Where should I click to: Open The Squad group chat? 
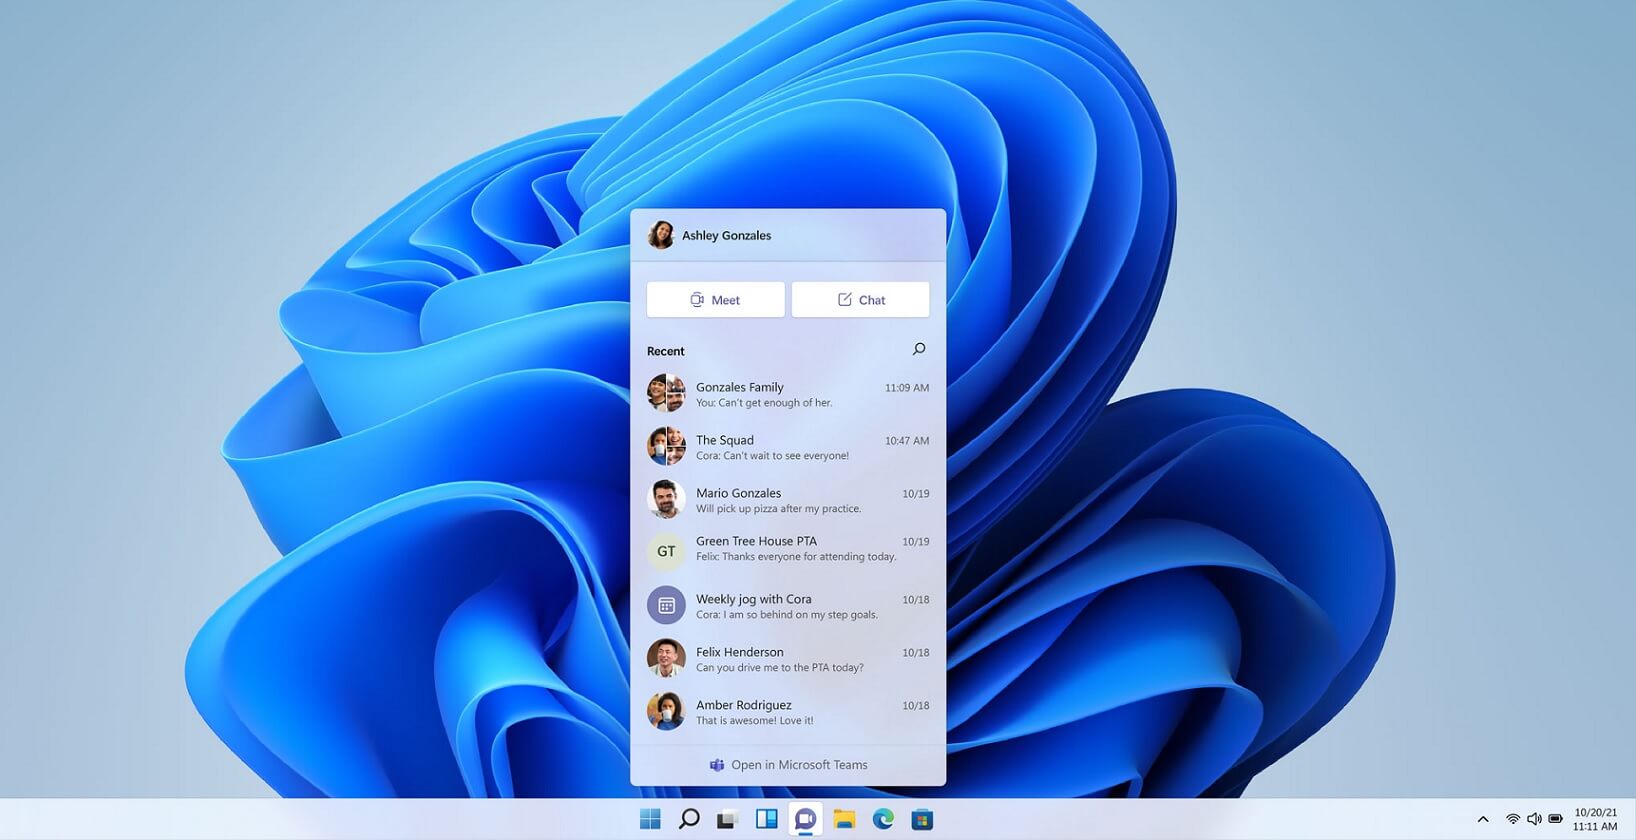[788, 447]
